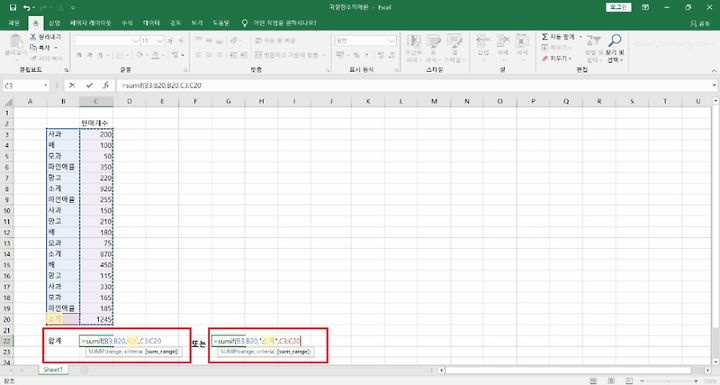Image resolution: width=720 pixels, height=385 pixels.
Task: Open Clipboard group dialog launcher
Action: pos(67,70)
